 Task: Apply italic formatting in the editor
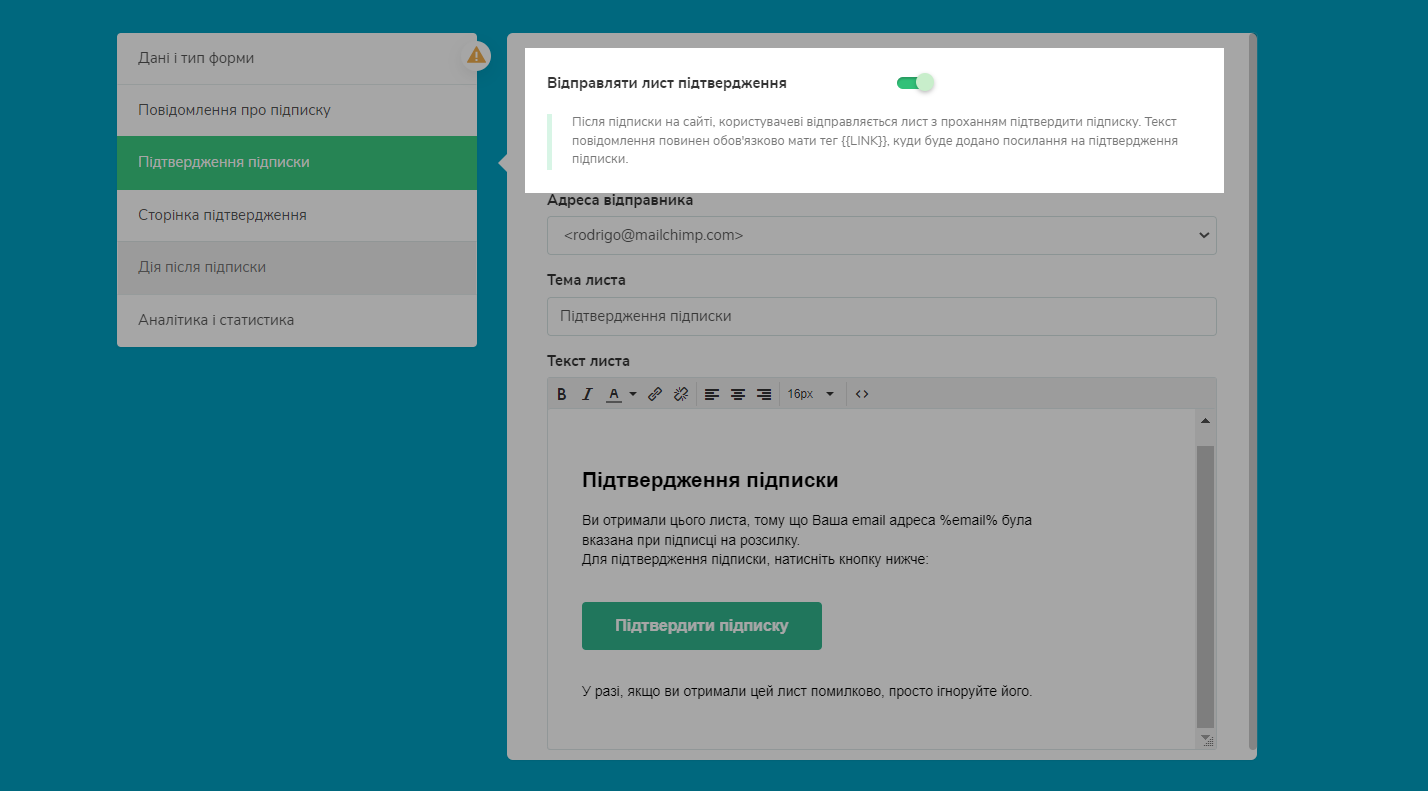pos(588,394)
